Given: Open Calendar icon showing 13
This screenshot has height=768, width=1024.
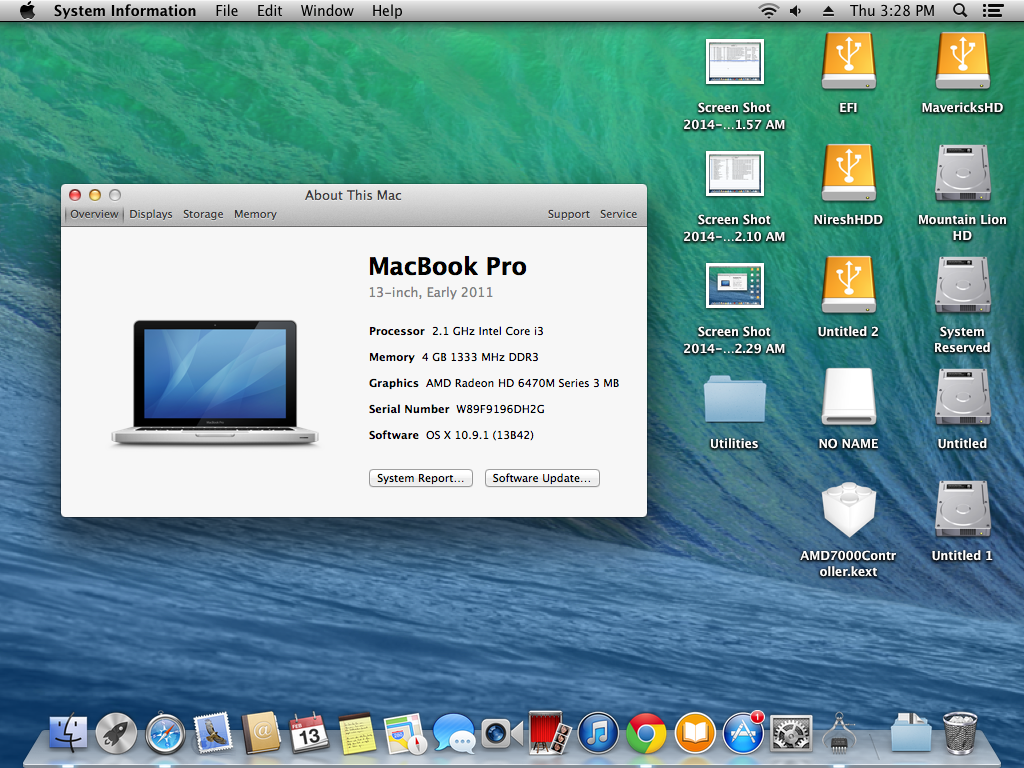Looking at the screenshot, I should [309, 733].
